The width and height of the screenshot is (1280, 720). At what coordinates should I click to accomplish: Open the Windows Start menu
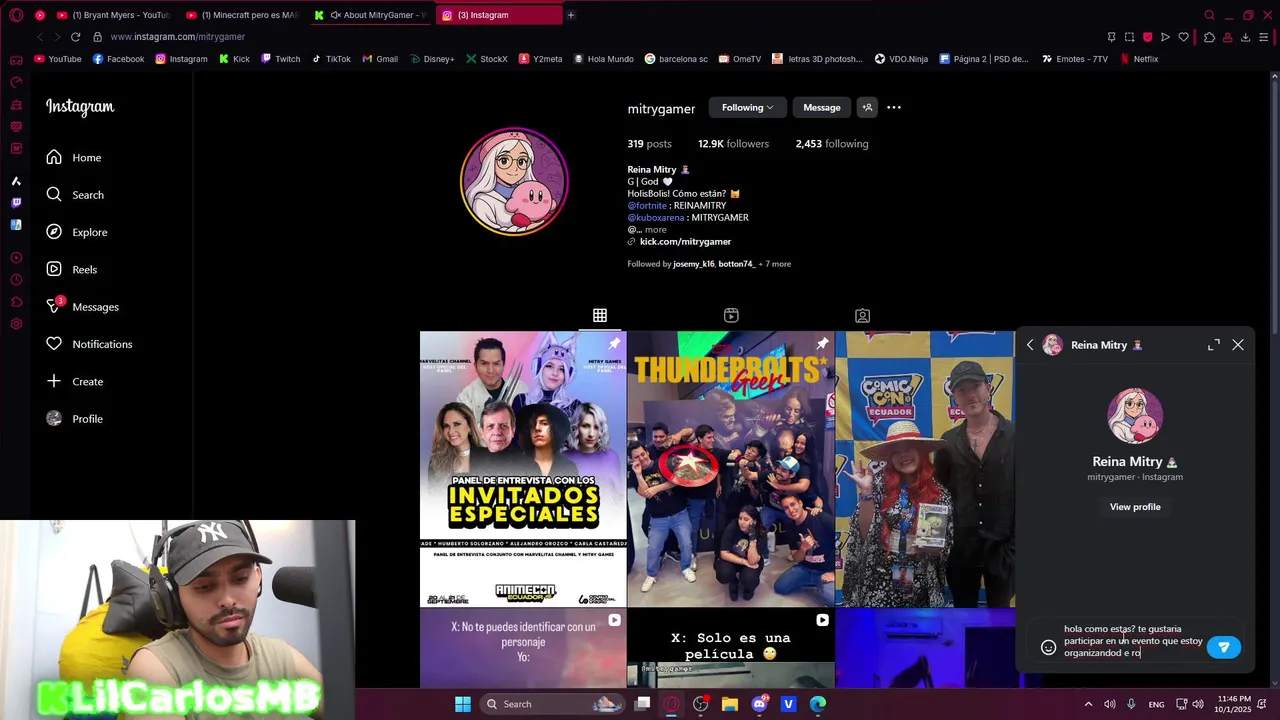pos(463,704)
